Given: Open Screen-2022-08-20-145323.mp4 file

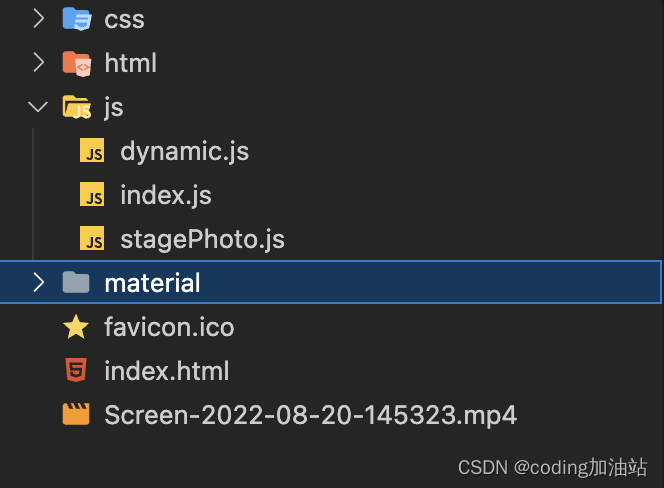Looking at the screenshot, I should [310, 415].
